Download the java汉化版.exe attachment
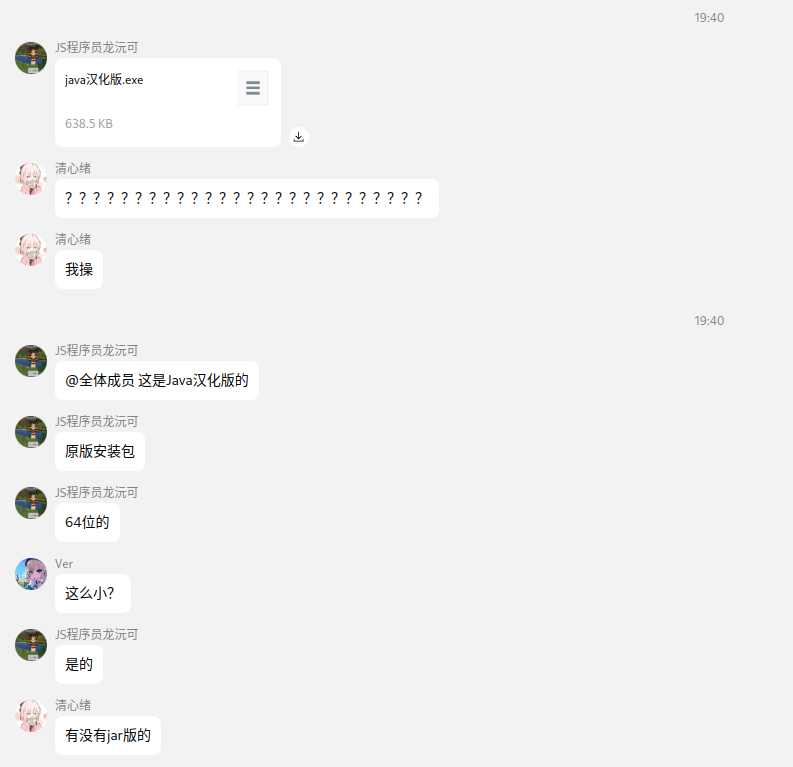This screenshot has height=767, width=793. (299, 137)
